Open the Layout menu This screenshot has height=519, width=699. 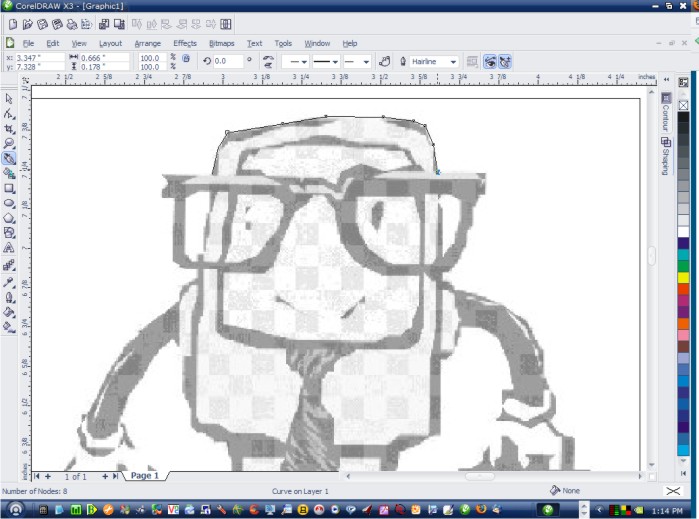[x=110, y=43]
